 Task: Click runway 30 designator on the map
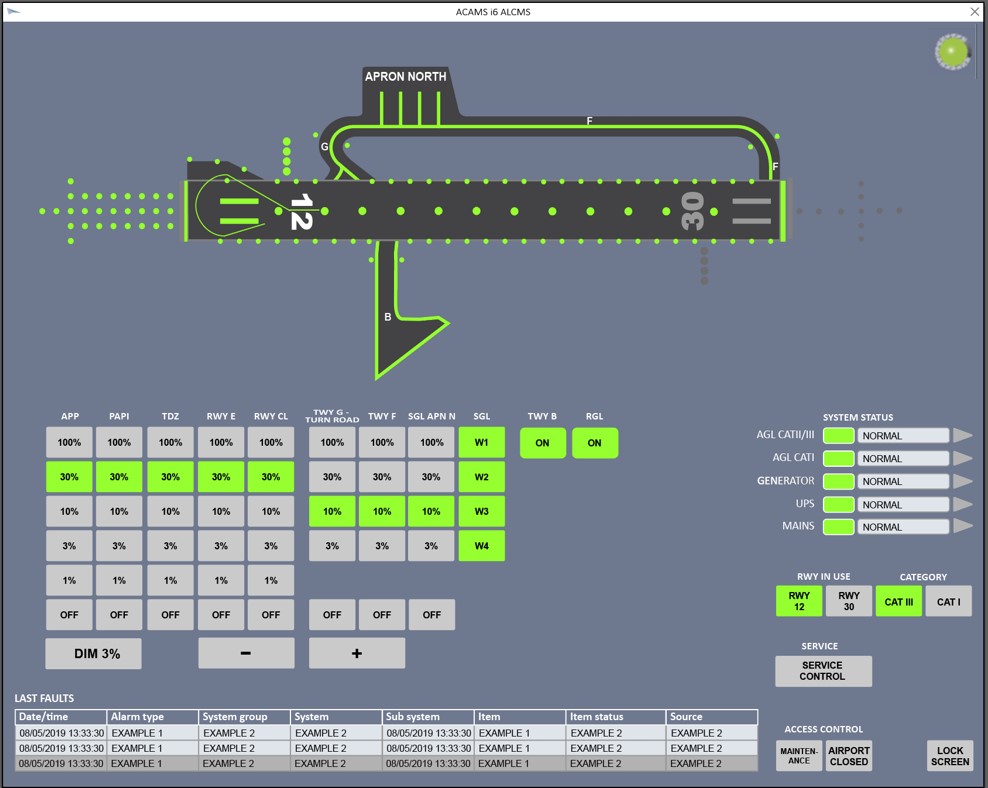[691, 212]
